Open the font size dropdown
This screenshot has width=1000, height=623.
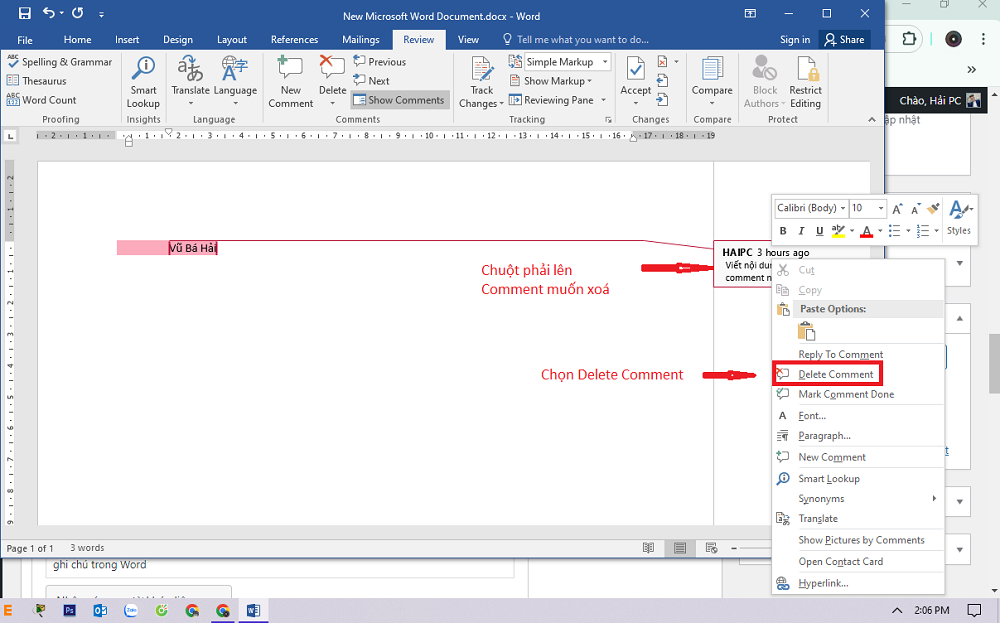pyautogui.click(x=880, y=208)
